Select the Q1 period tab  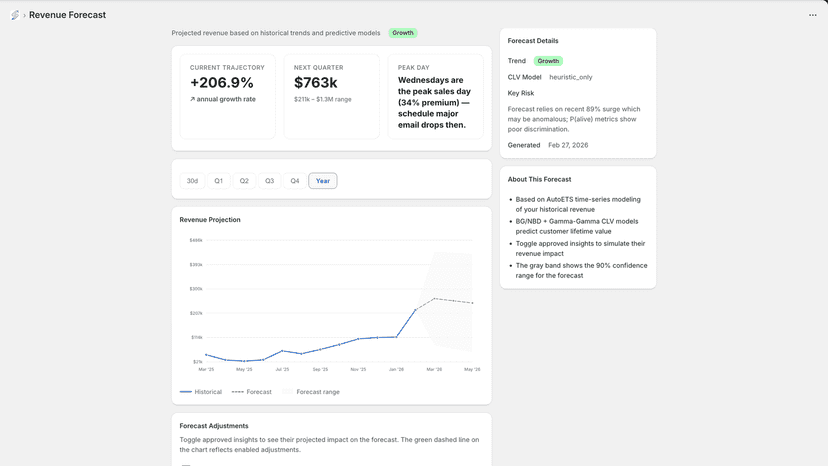219,181
